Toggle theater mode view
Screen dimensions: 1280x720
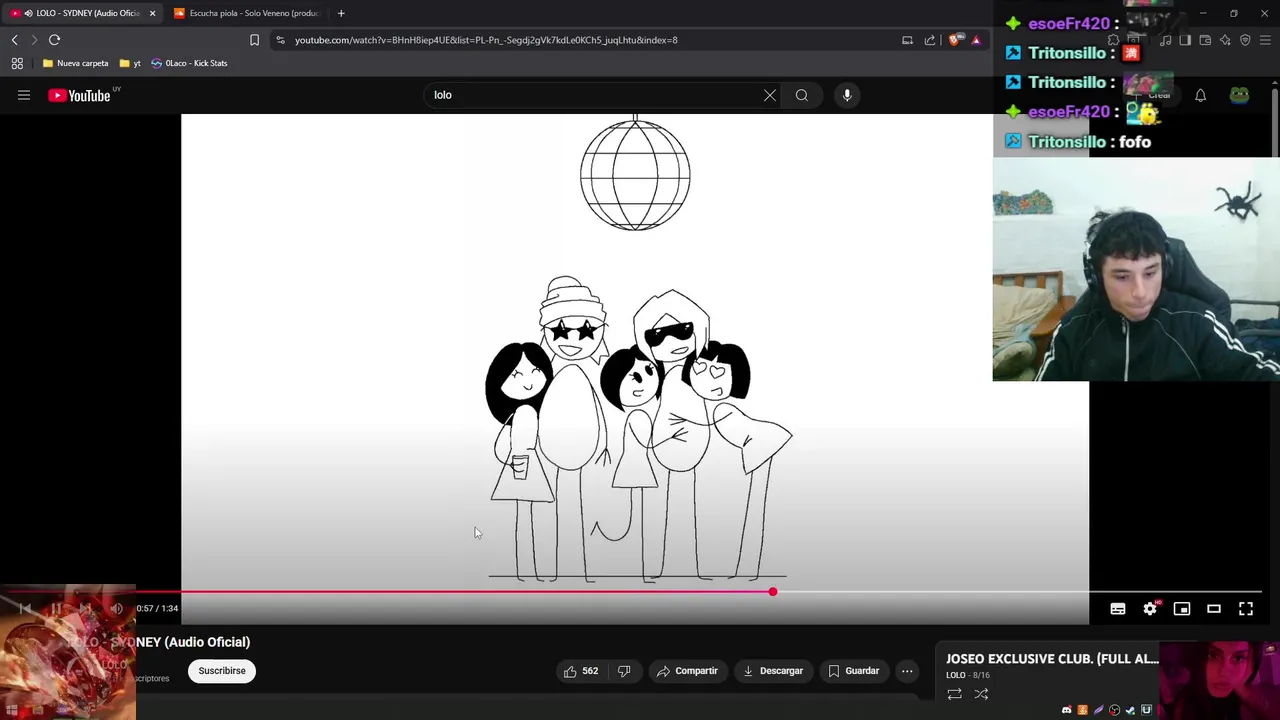point(1214,608)
